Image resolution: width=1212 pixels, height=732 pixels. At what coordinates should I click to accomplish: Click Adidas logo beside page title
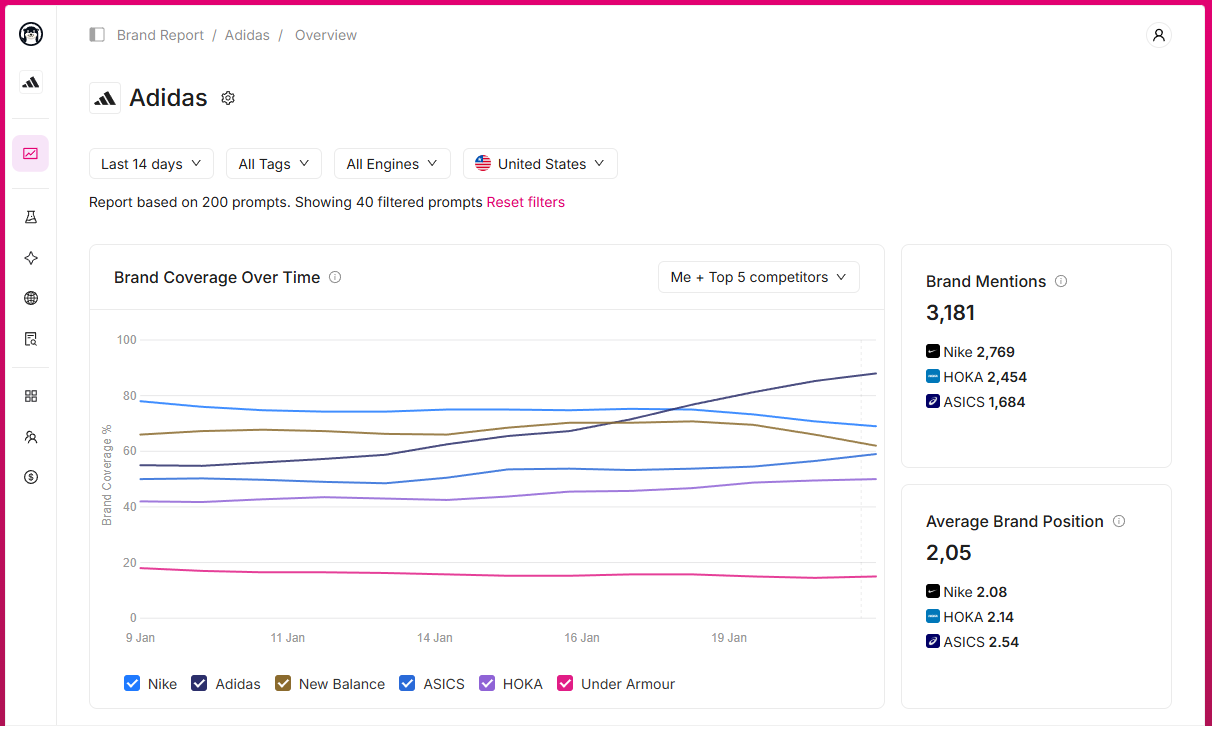[105, 98]
